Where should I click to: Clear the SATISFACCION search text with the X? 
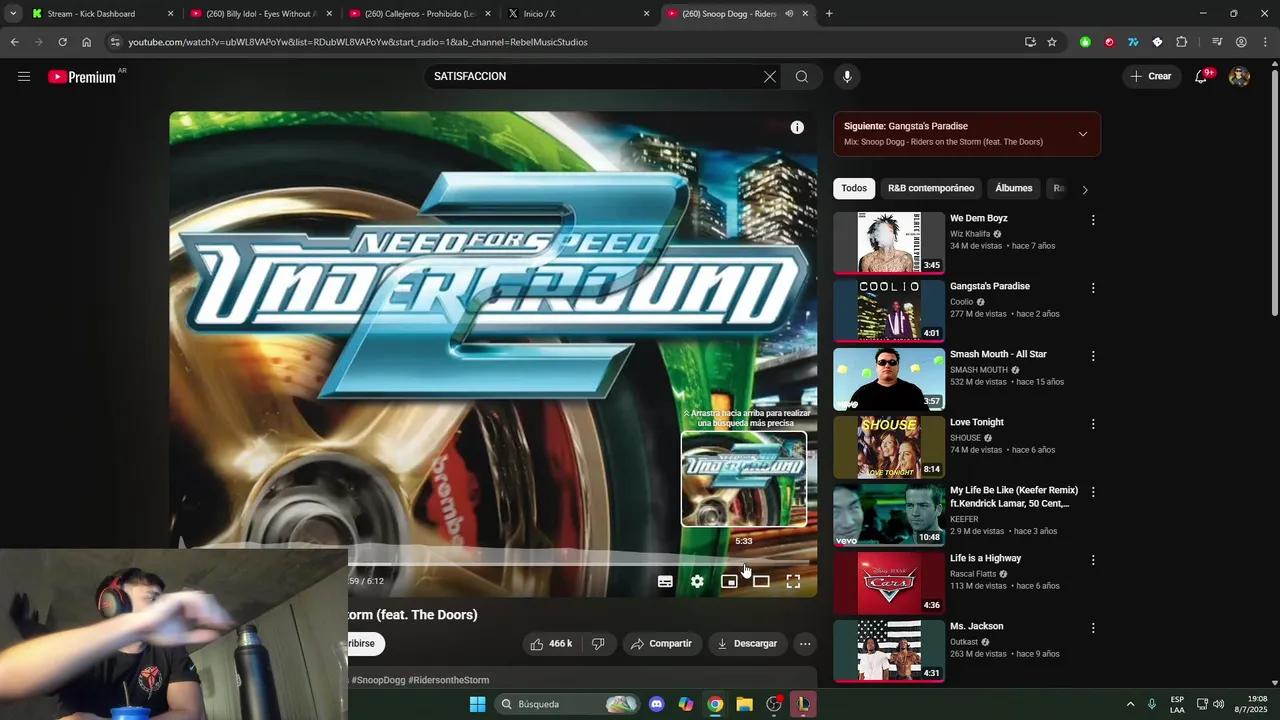[x=770, y=76]
